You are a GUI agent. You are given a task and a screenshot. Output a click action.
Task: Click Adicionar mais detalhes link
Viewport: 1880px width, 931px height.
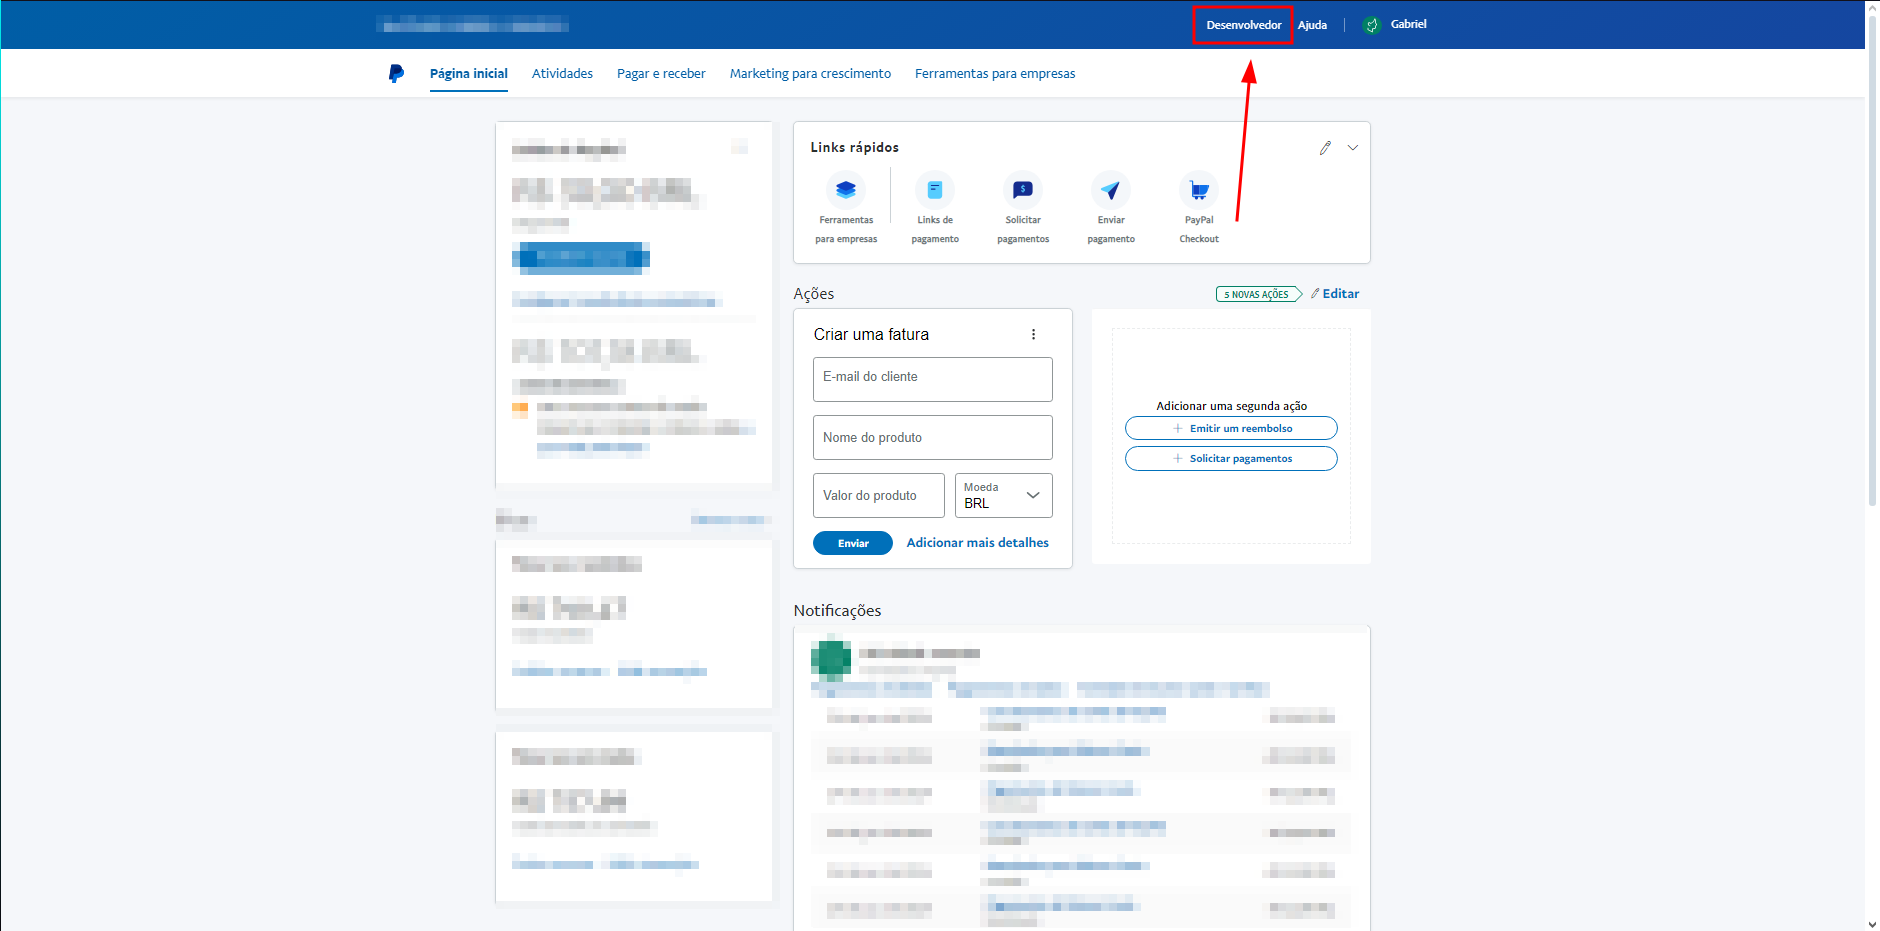pos(977,542)
